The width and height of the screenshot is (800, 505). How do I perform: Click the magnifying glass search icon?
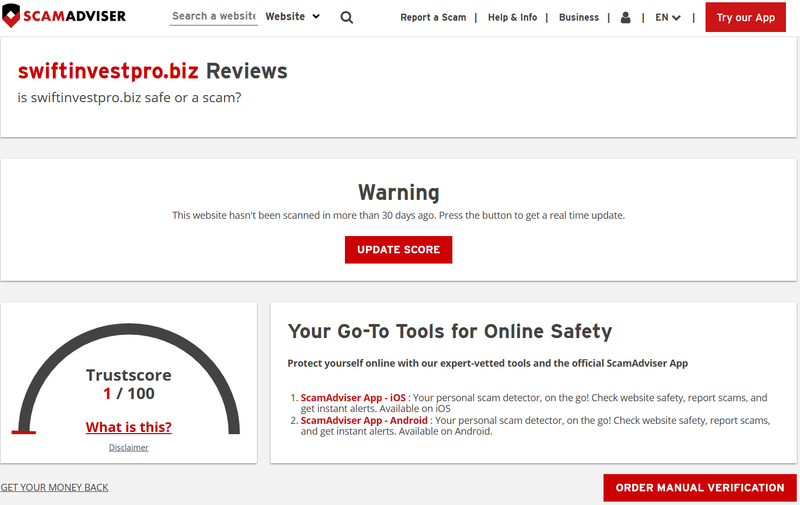[x=346, y=17]
